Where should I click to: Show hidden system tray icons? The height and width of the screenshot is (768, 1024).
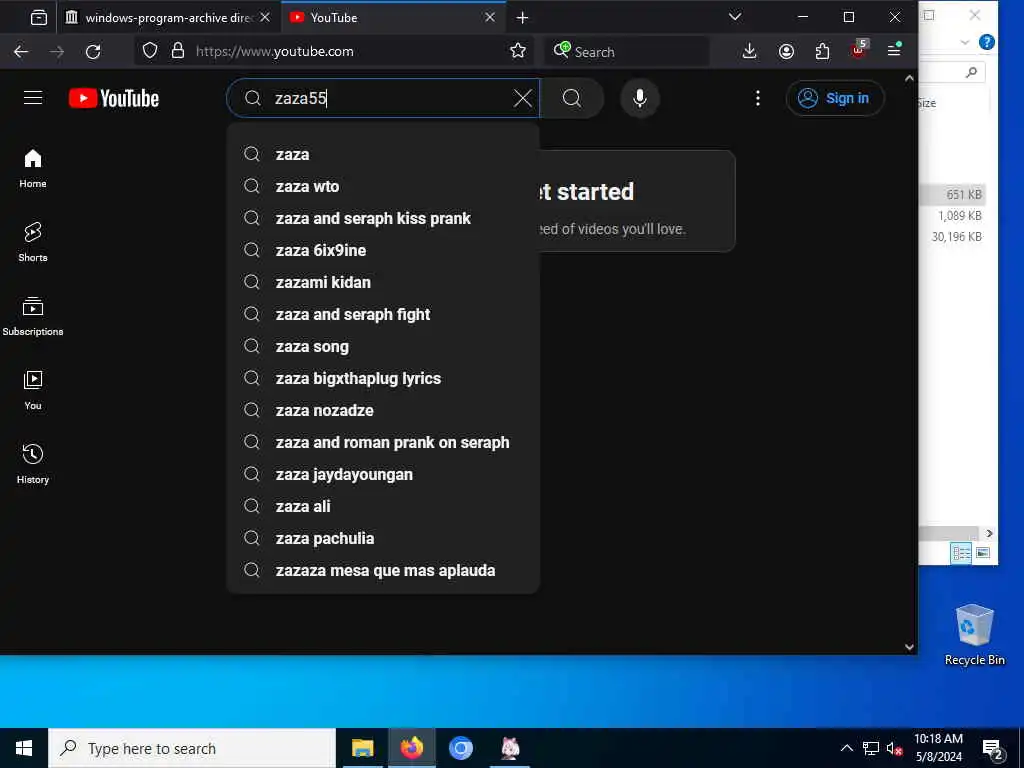[846, 748]
